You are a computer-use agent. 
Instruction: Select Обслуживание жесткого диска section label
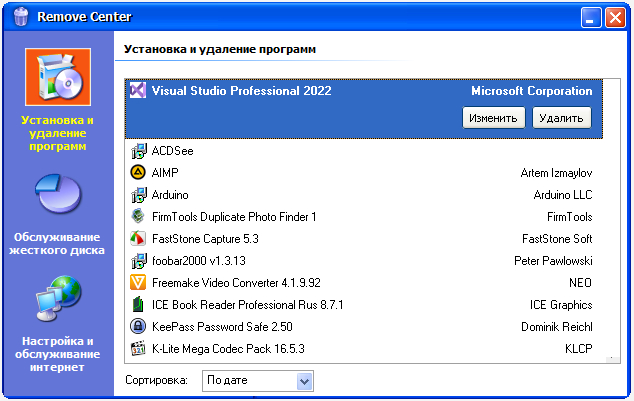pyautogui.click(x=57, y=244)
